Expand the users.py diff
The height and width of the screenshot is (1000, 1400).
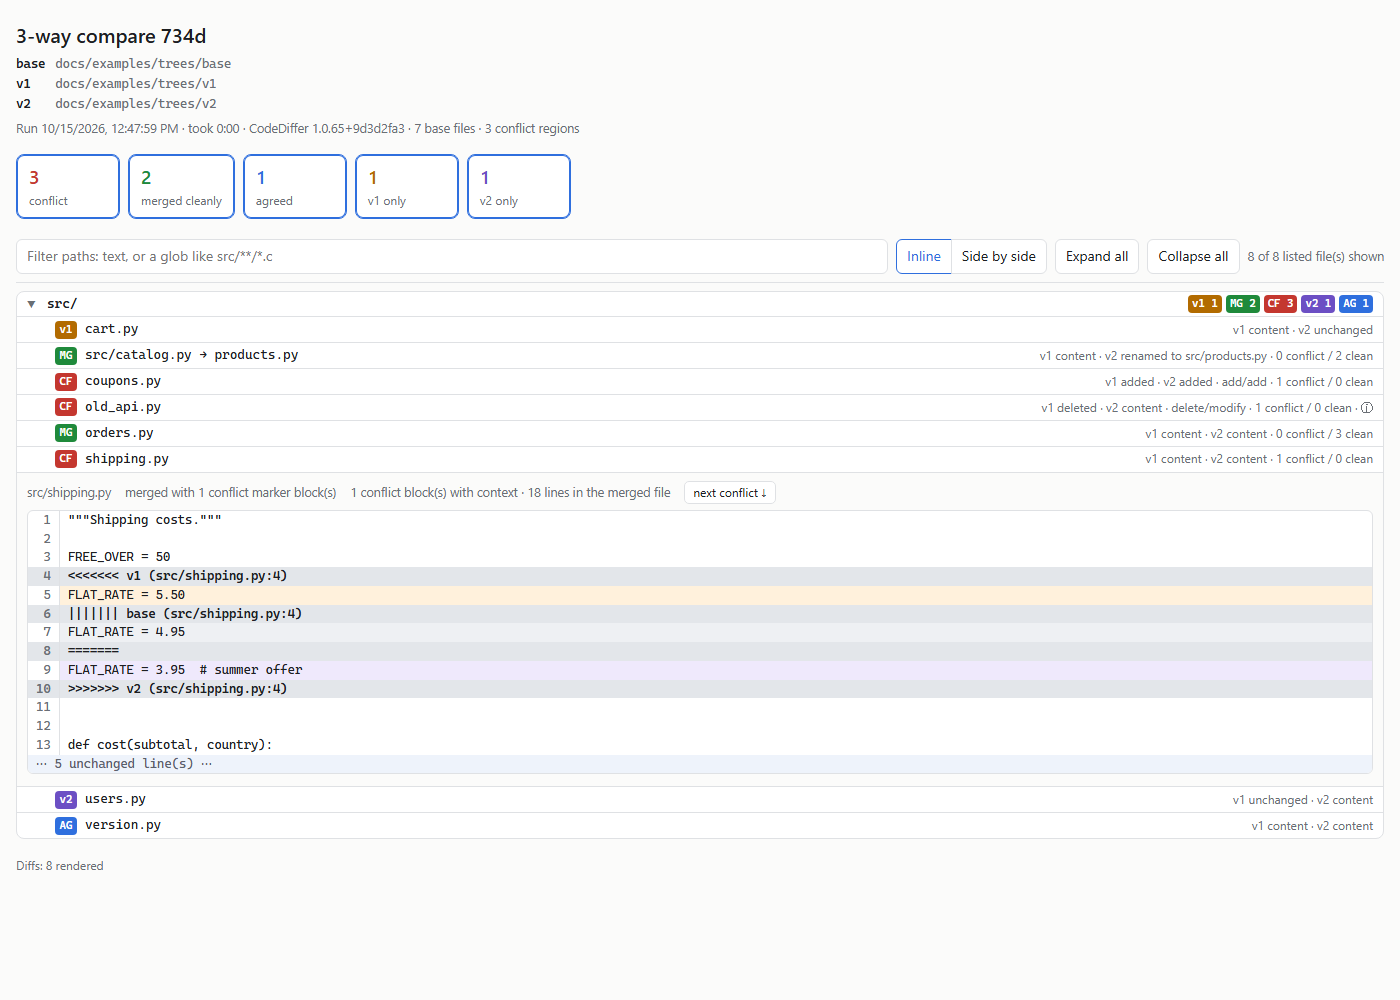point(700,799)
